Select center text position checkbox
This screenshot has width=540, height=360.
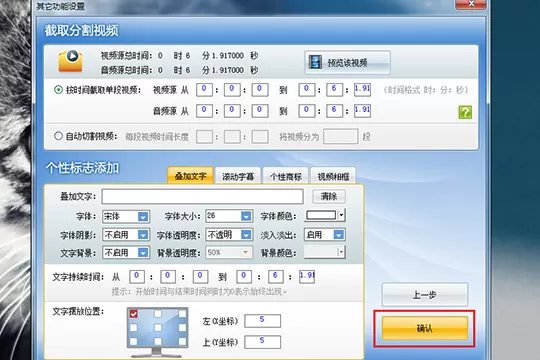(x=158, y=328)
